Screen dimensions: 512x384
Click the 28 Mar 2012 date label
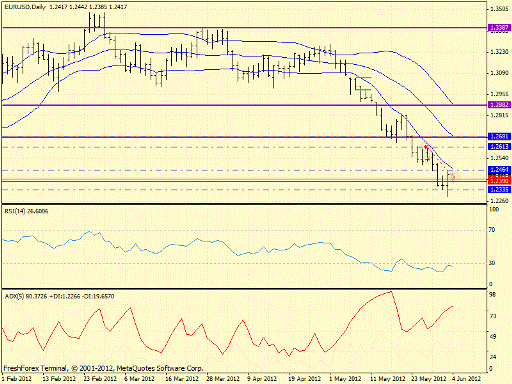pyautogui.click(x=223, y=379)
